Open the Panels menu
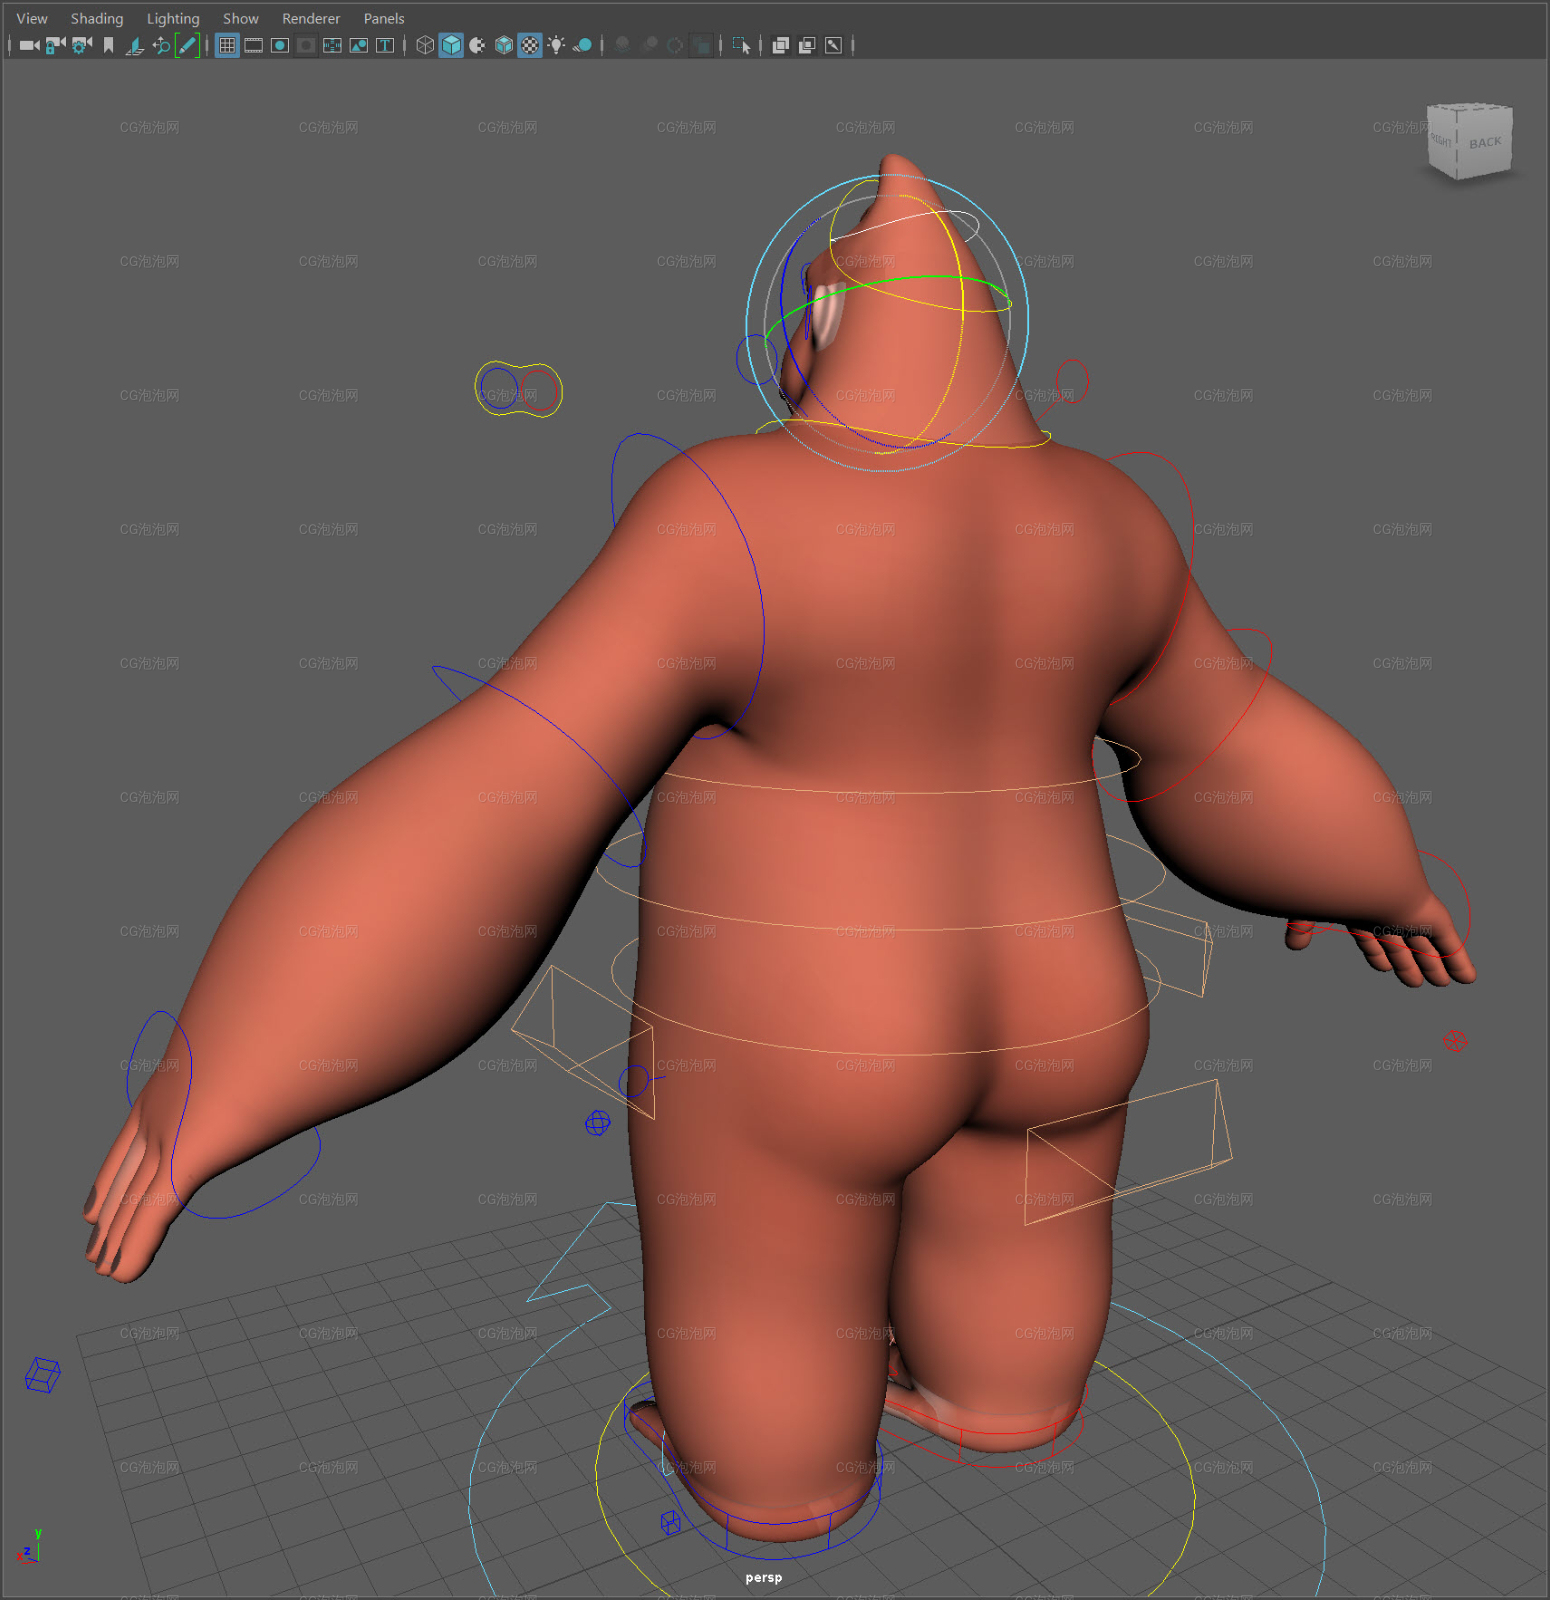Viewport: 1550px width, 1600px height. pyautogui.click(x=384, y=18)
